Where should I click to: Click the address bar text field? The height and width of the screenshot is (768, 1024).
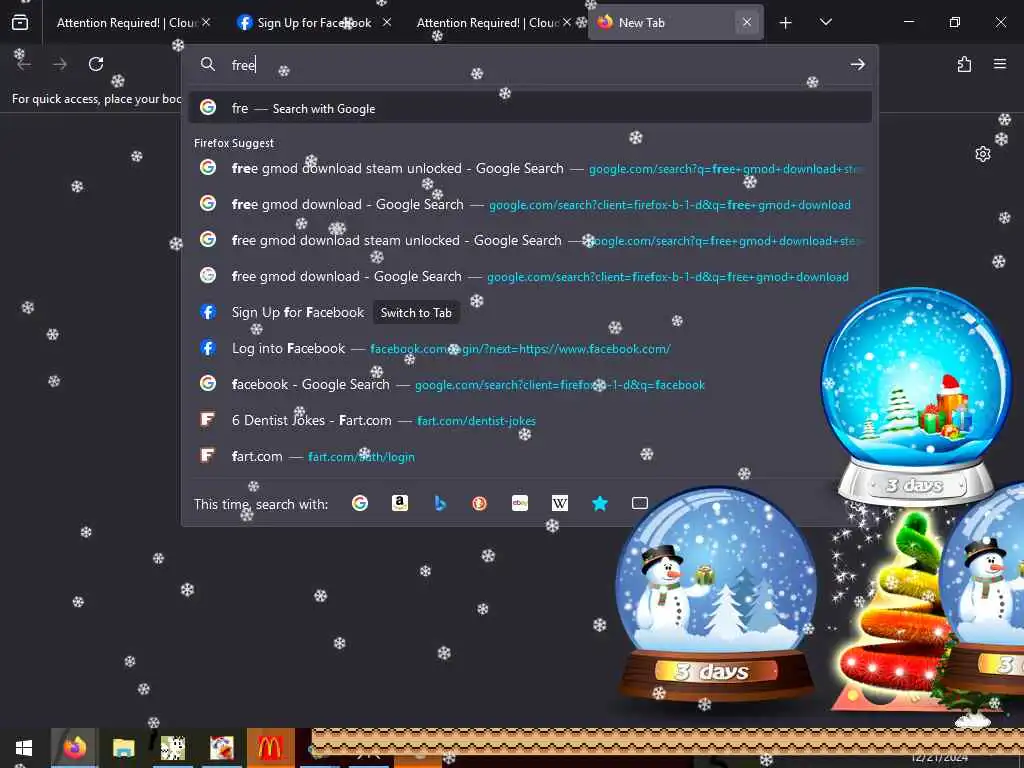[536, 64]
